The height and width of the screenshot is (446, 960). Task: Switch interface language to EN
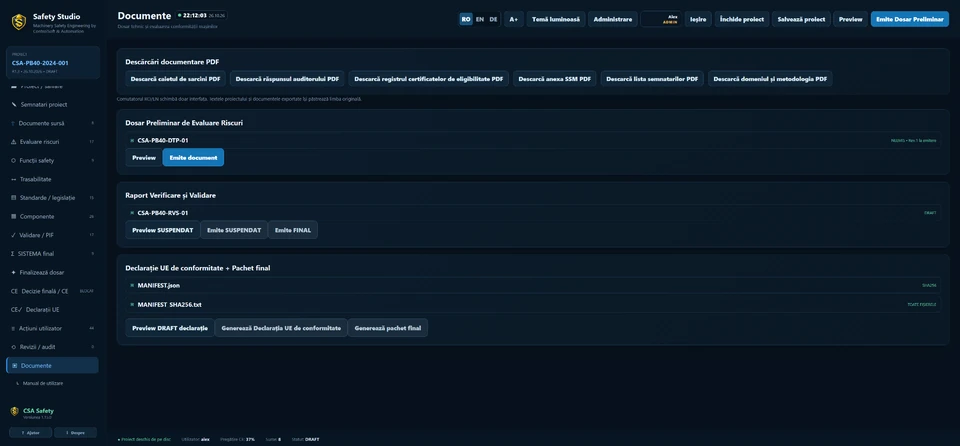479,19
